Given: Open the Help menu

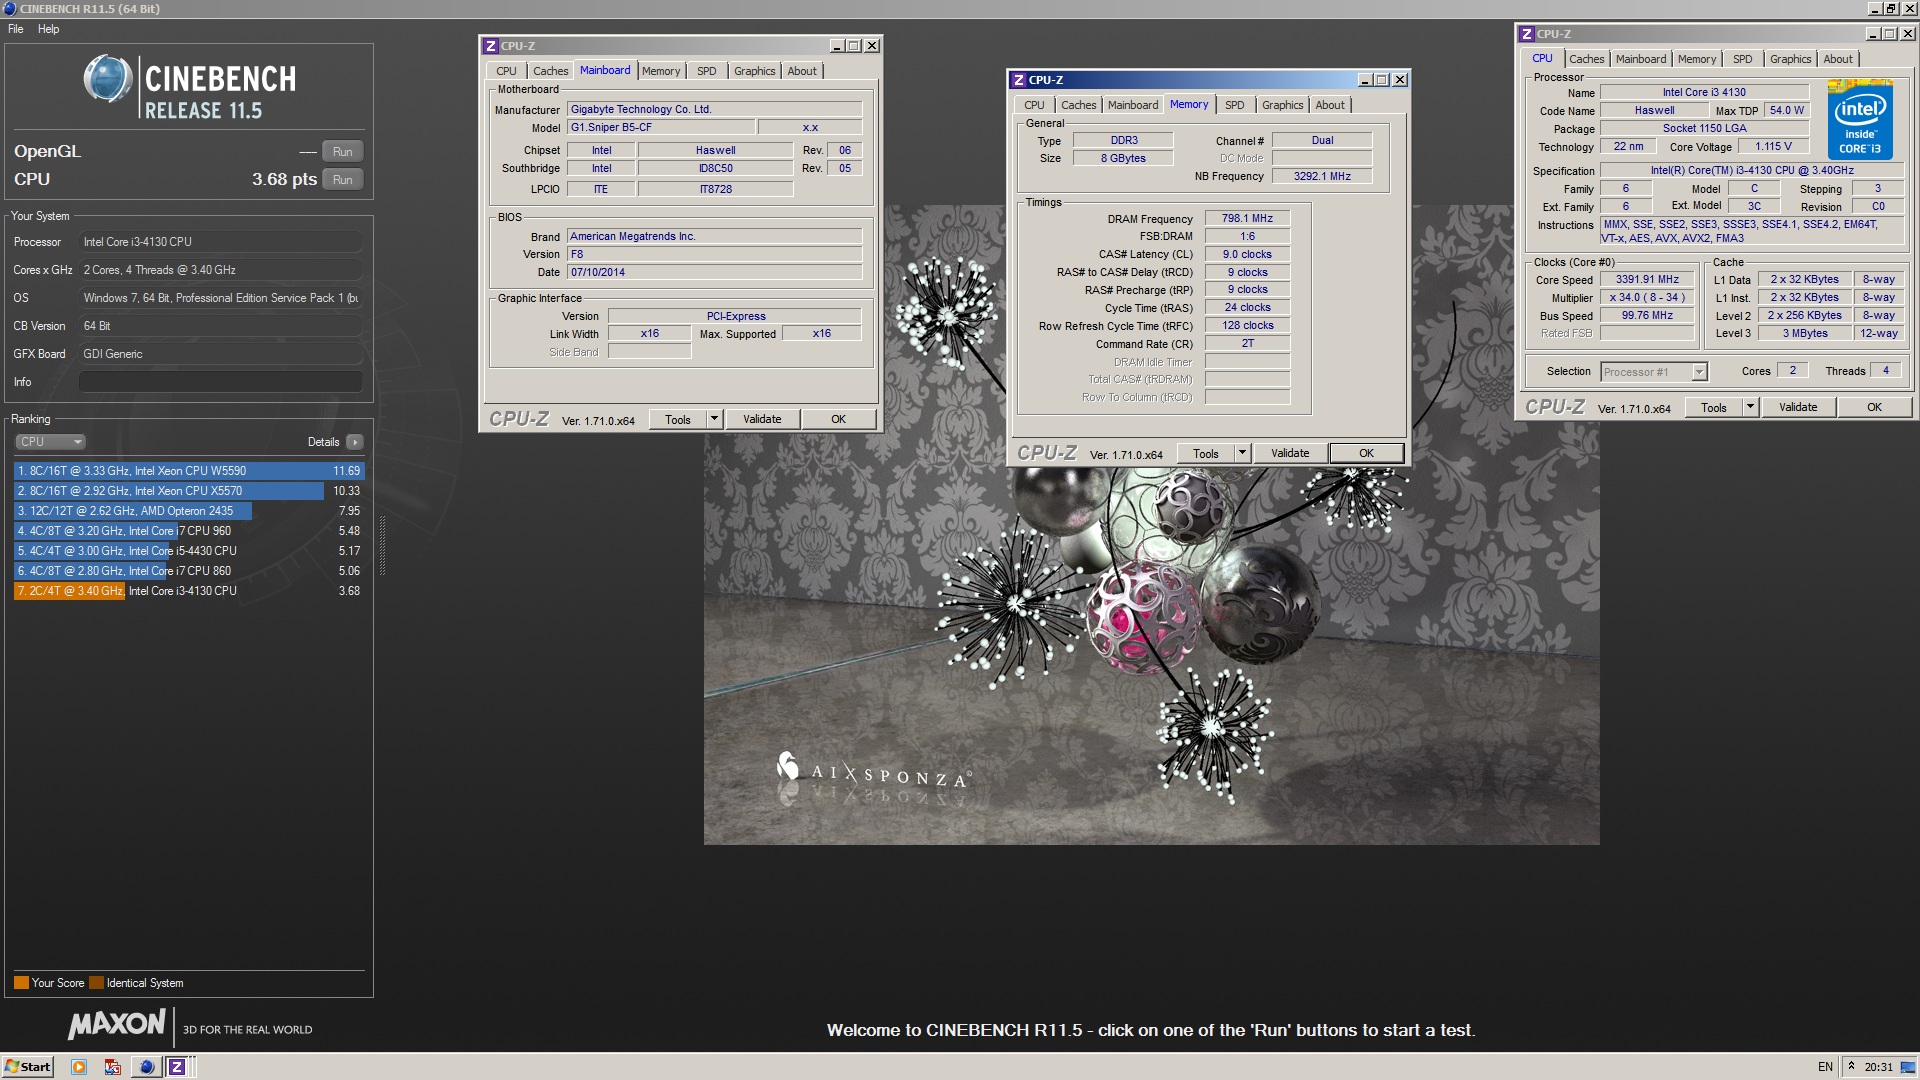Looking at the screenshot, I should tap(48, 29).
